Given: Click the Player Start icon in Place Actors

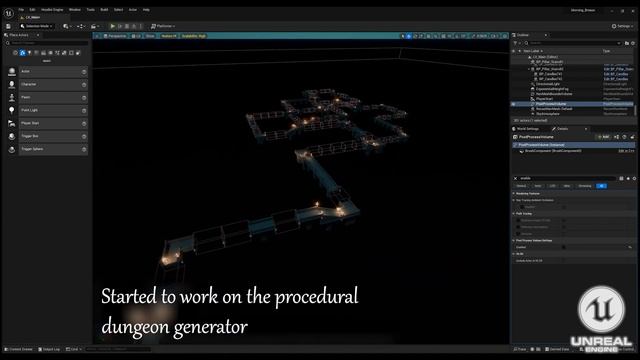Looking at the screenshot, I should 12,123.
